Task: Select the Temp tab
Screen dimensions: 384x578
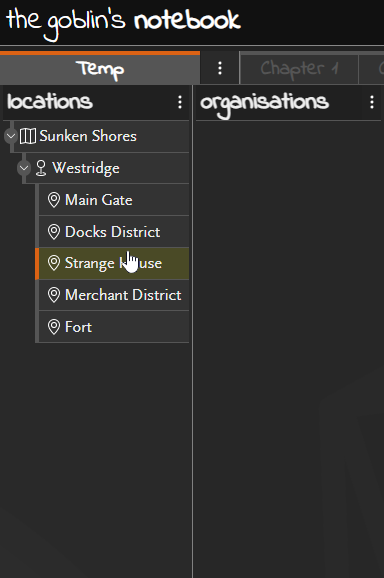Action: click(100, 69)
